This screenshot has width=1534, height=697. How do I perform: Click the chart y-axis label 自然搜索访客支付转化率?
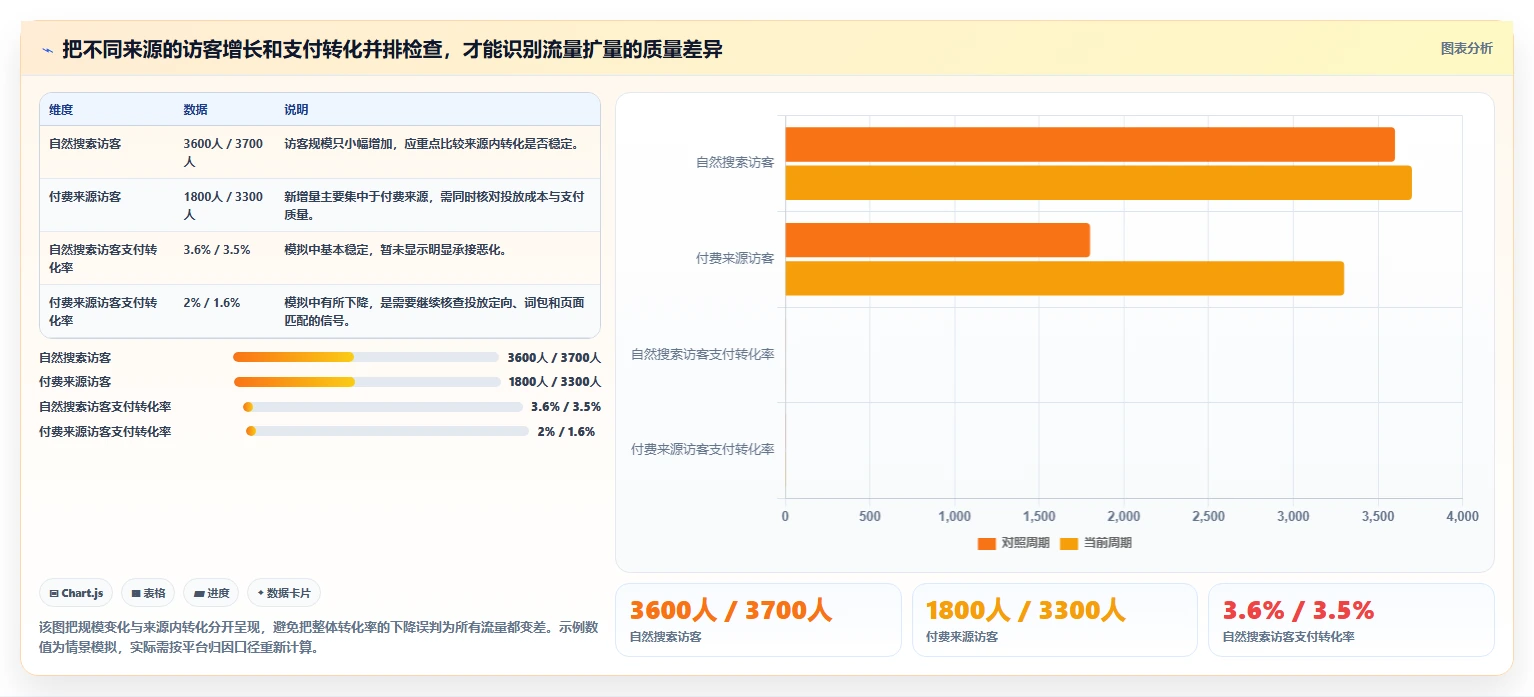pos(703,354)
